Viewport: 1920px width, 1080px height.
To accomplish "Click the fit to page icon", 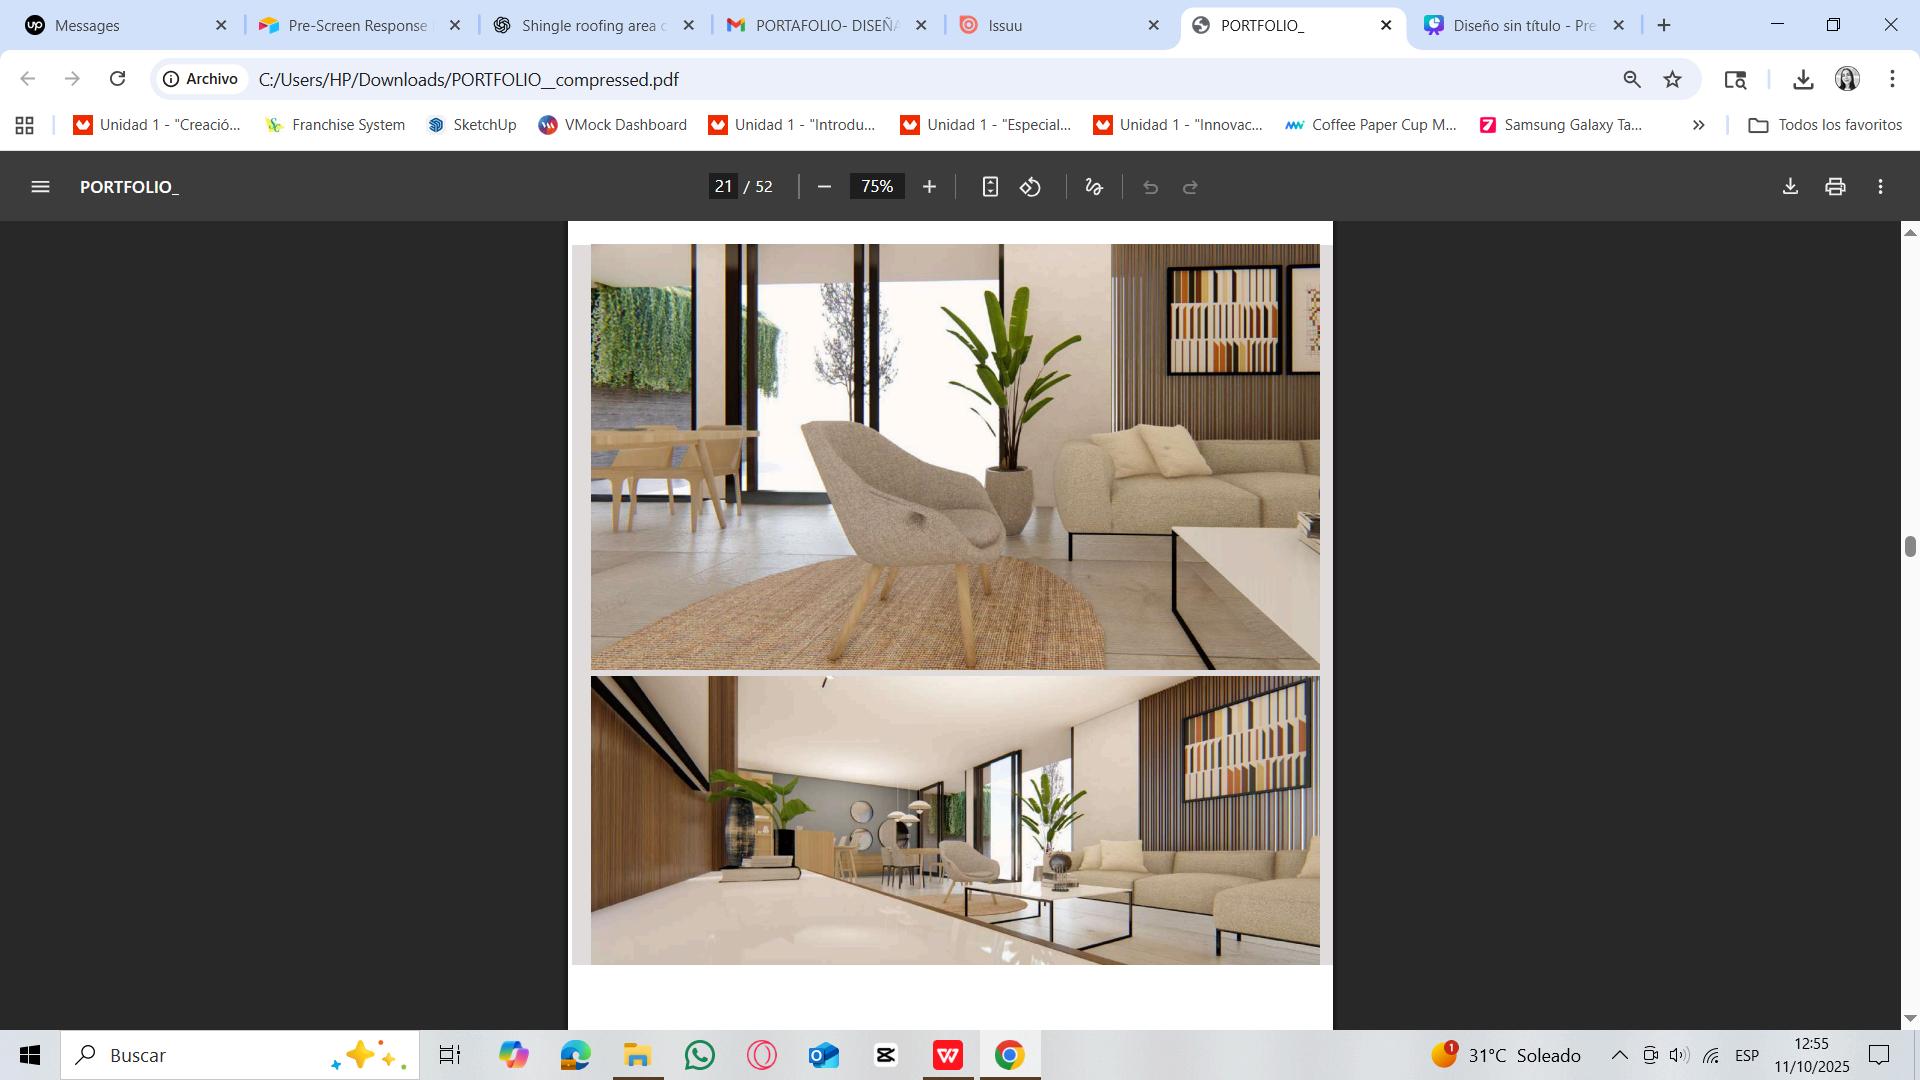I will (989, 187).
